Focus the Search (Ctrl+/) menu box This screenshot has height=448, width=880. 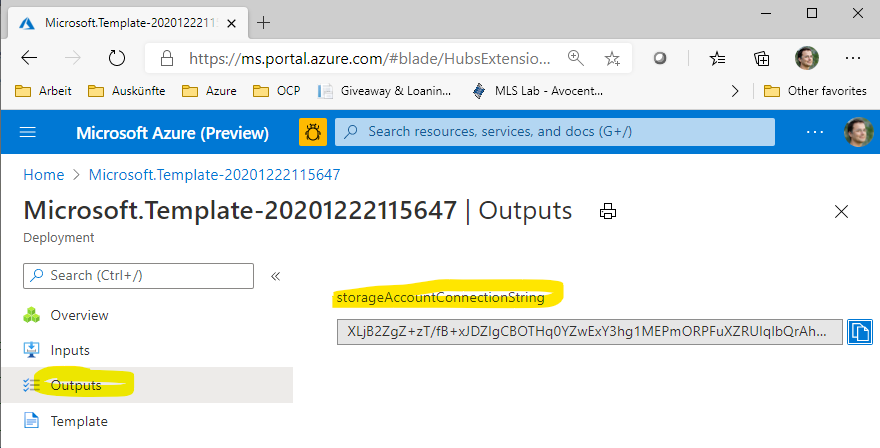(x=138, y=276)
